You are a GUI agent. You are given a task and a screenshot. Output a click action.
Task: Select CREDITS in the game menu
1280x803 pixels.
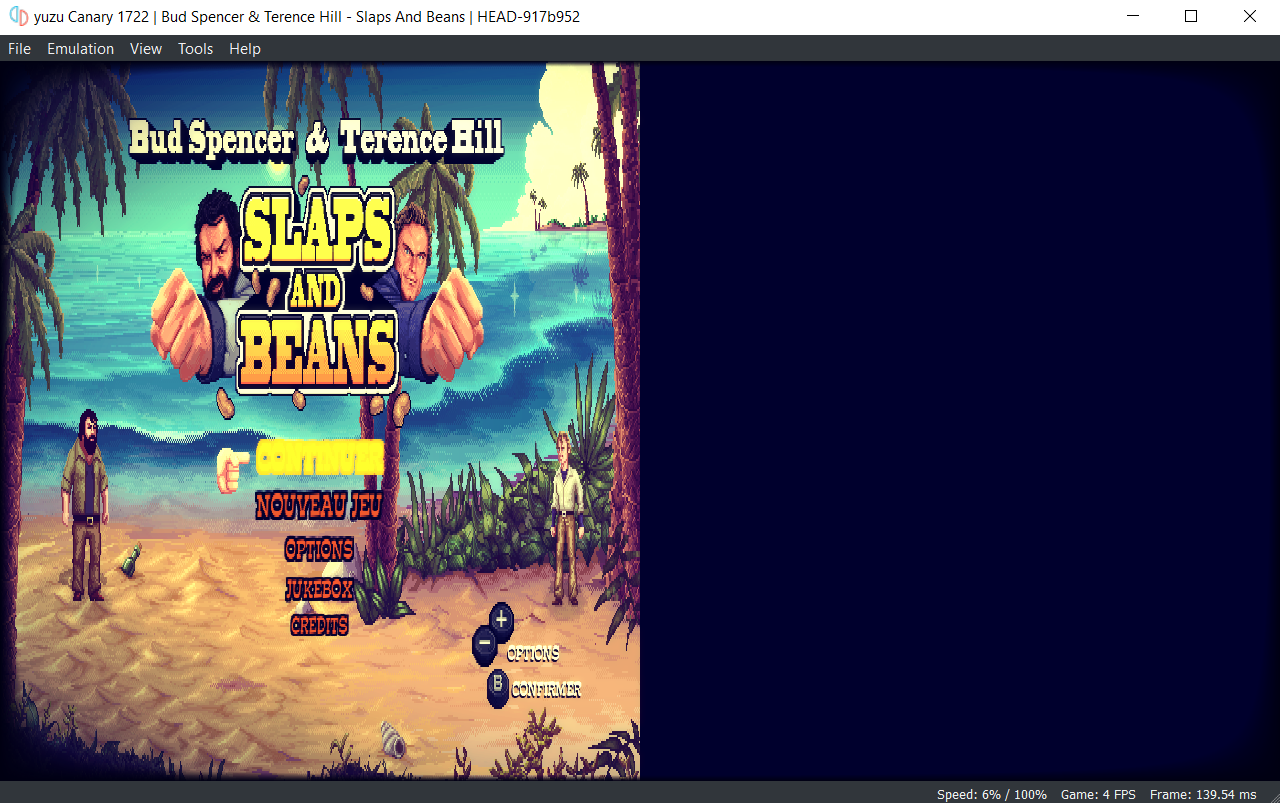pyautogui.click(x=319, y=625)
